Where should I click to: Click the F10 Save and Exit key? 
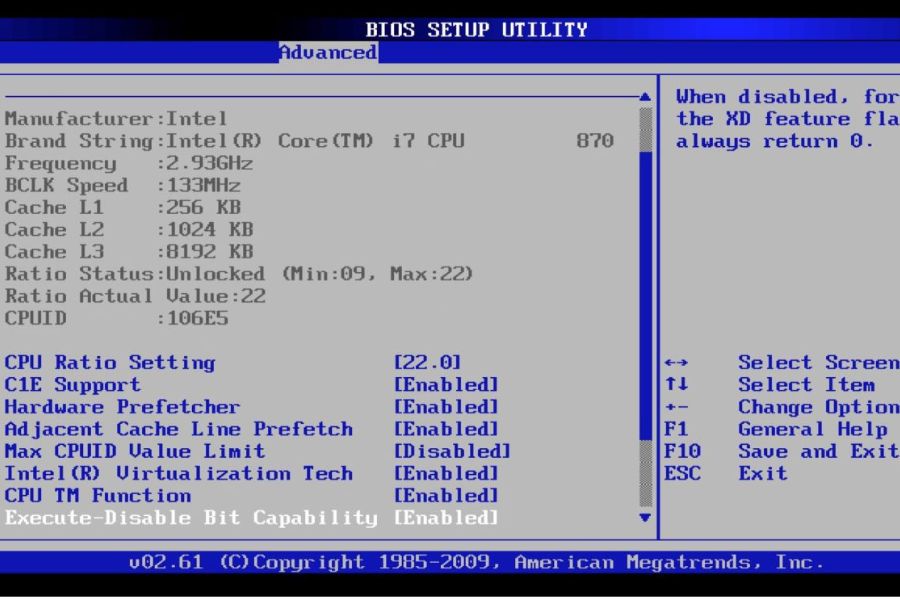pos(682,451)
